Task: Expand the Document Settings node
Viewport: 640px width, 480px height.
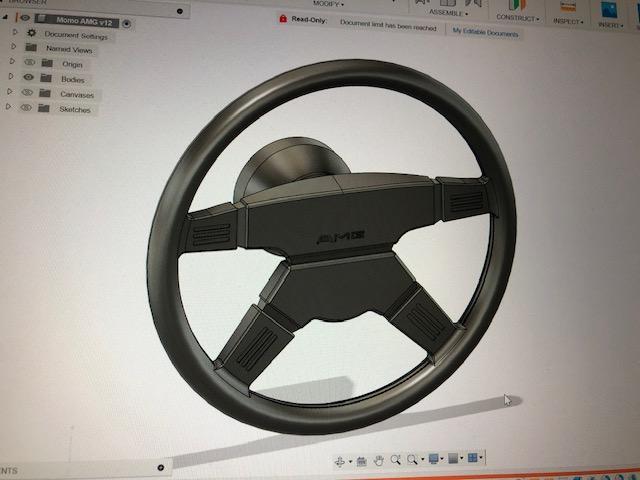Action: [x=15, y=32]
